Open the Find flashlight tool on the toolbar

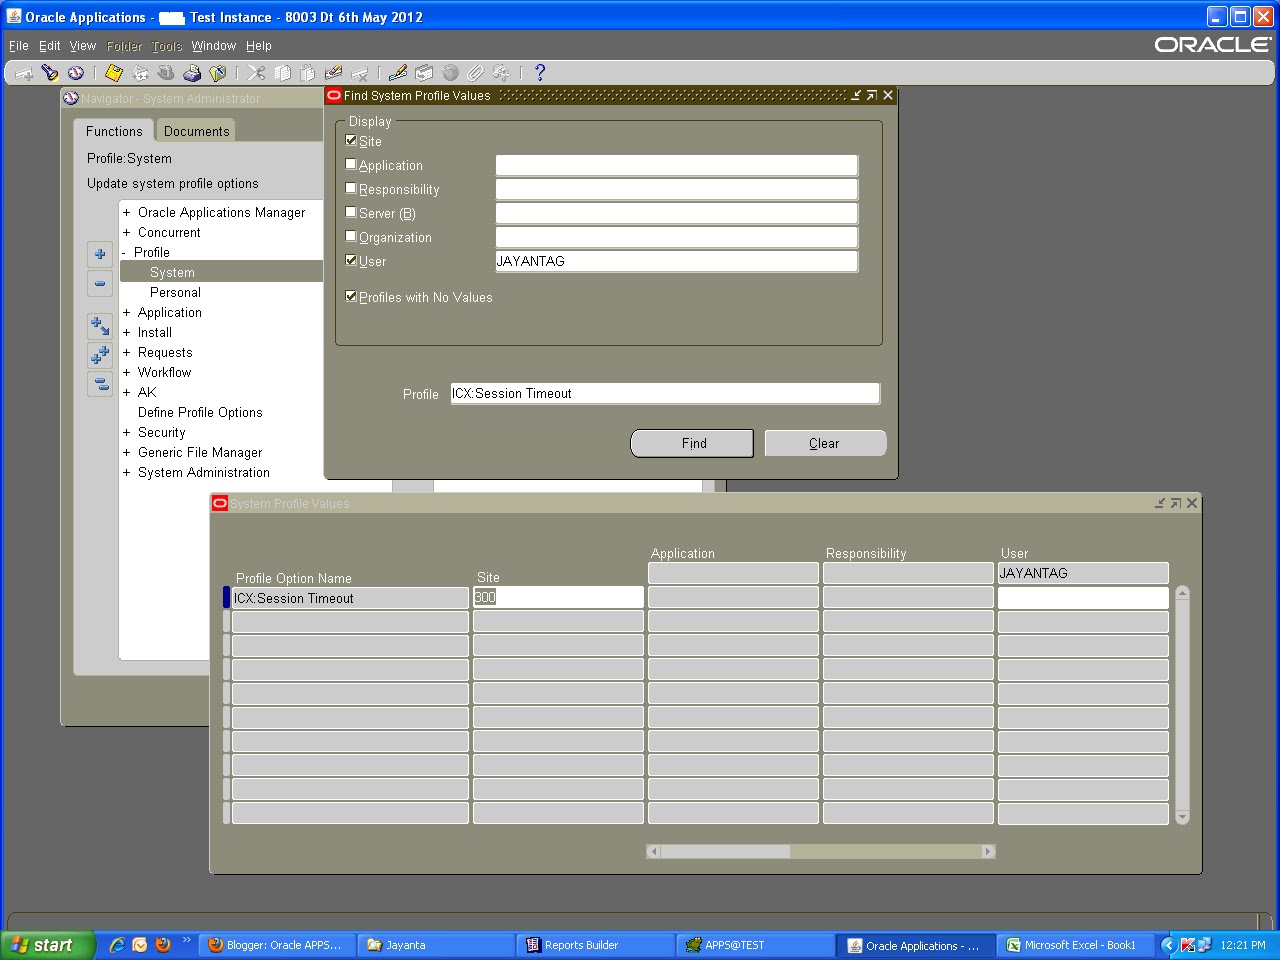(51, 72)
